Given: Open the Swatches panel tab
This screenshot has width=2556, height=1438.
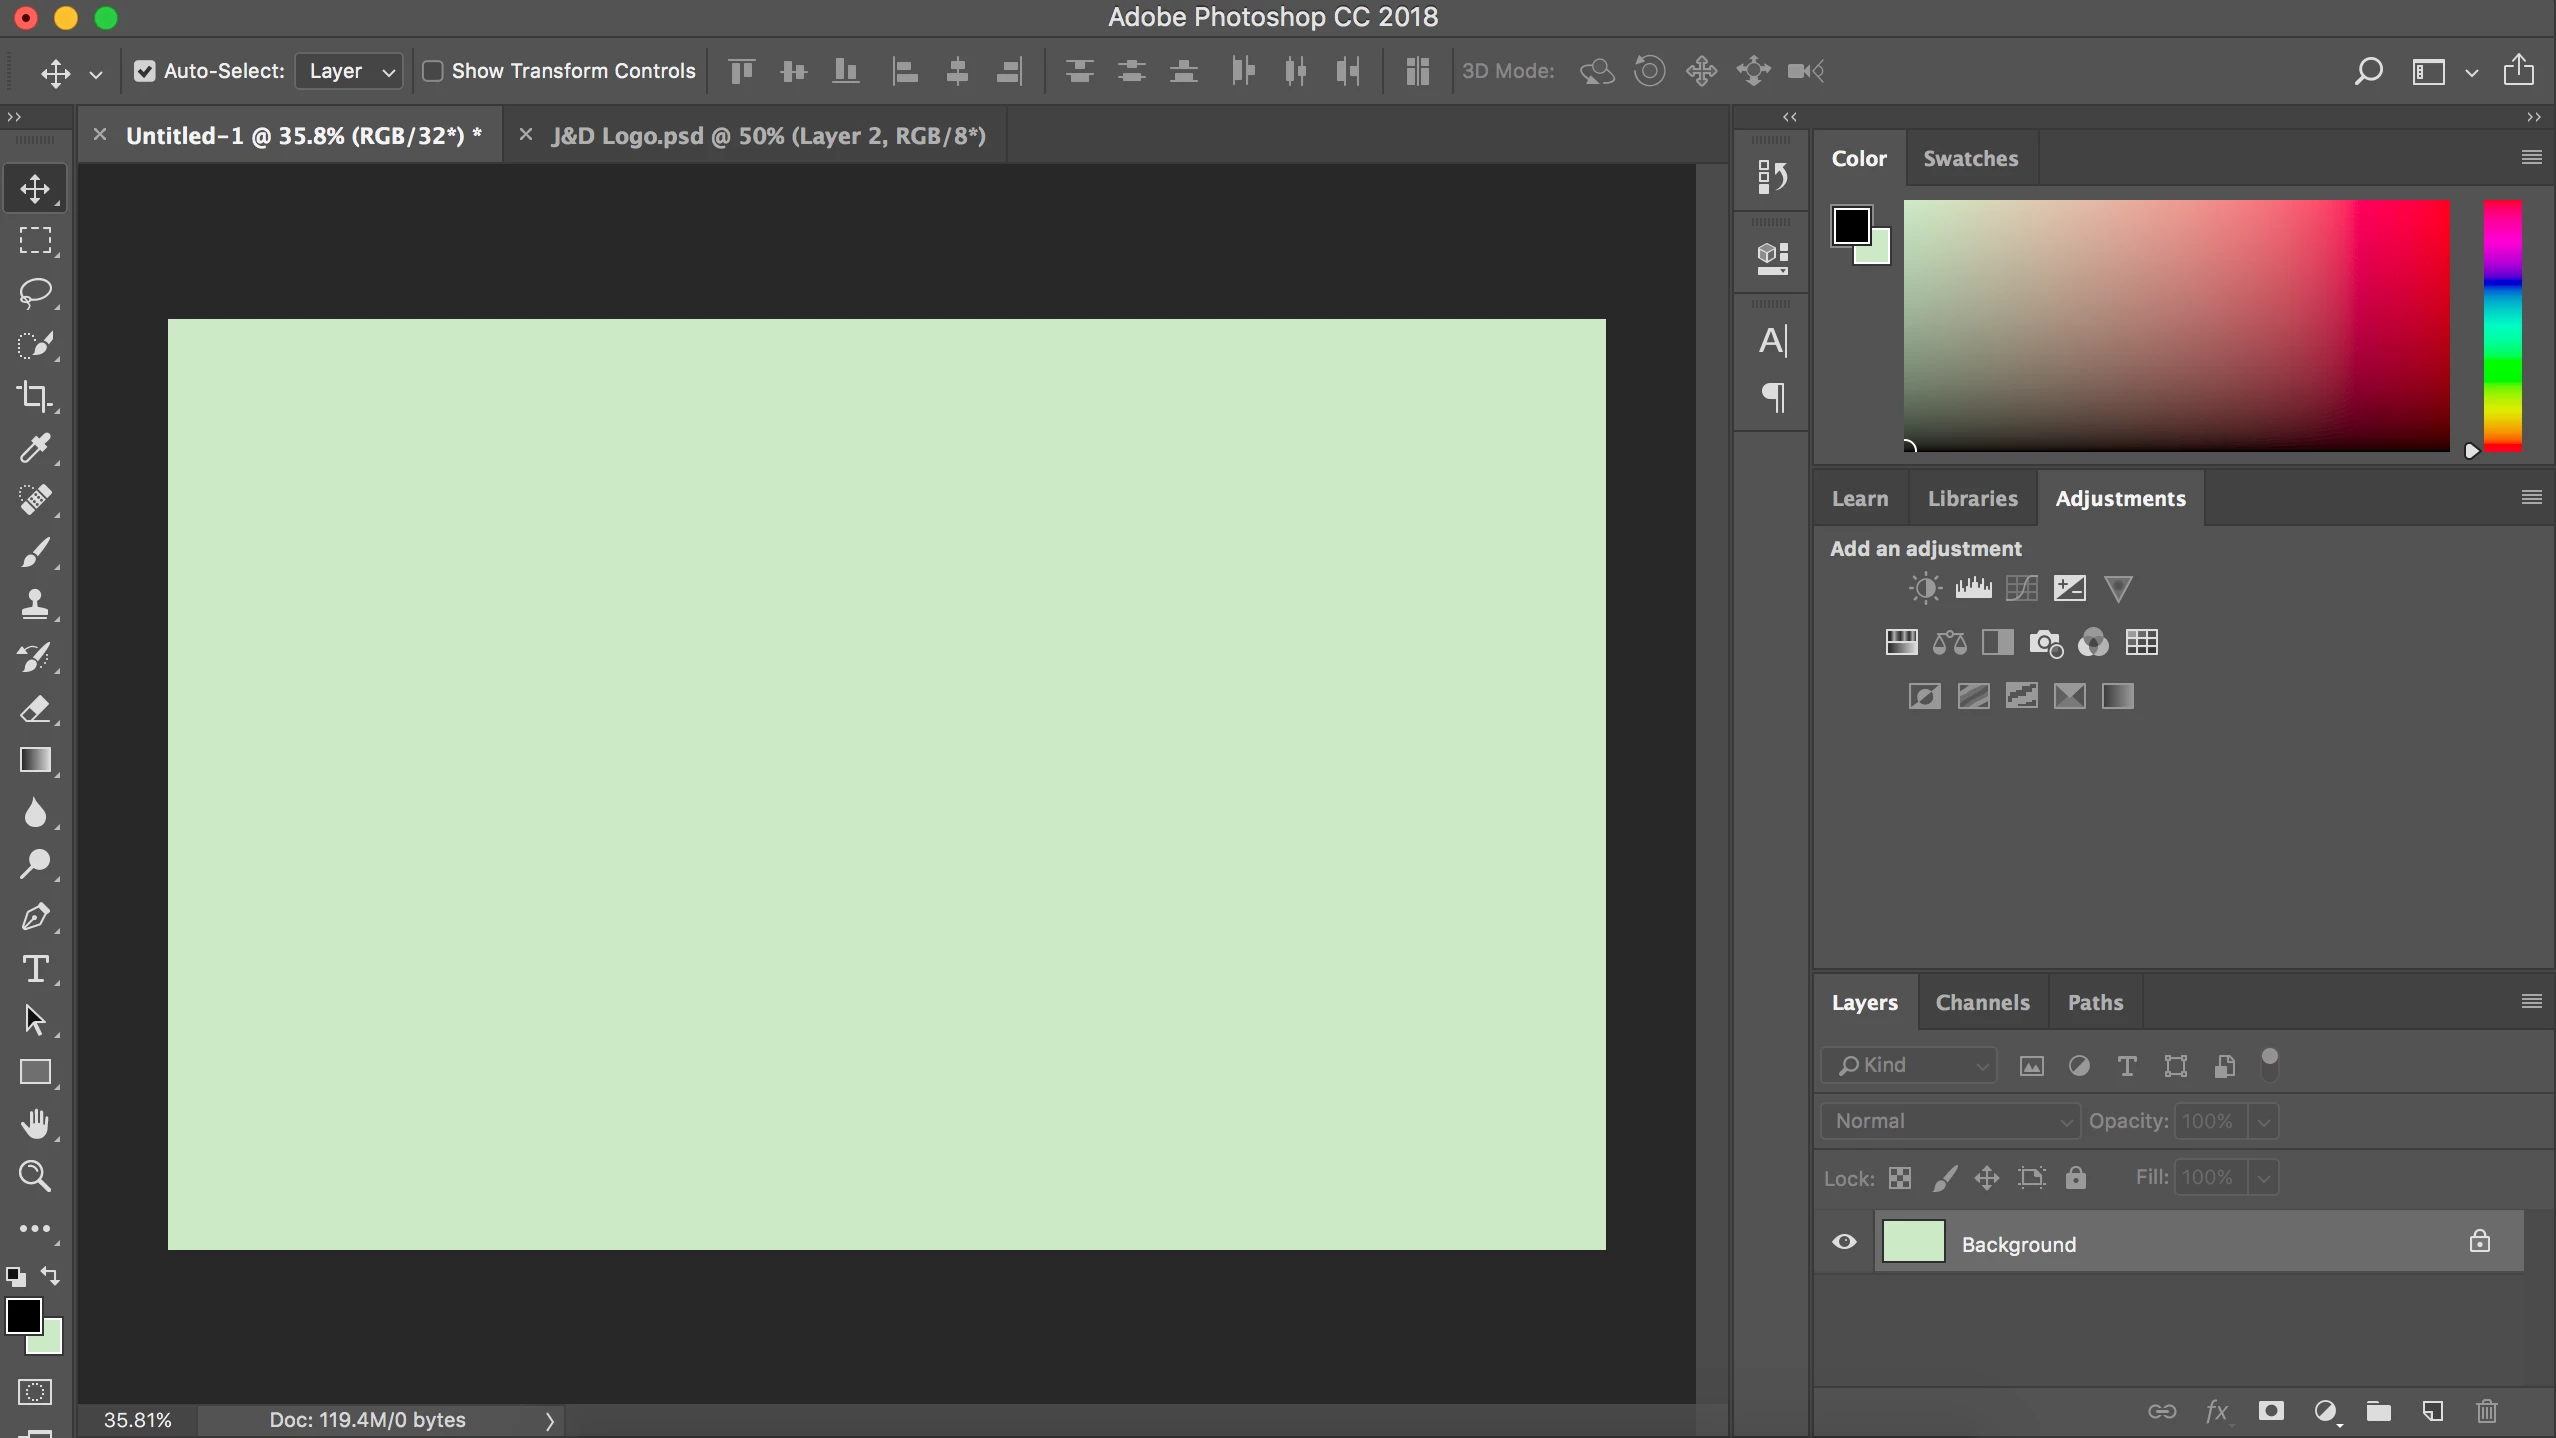Looking at the screenshot, I should pyautogui.click(x=1970, y=159).
